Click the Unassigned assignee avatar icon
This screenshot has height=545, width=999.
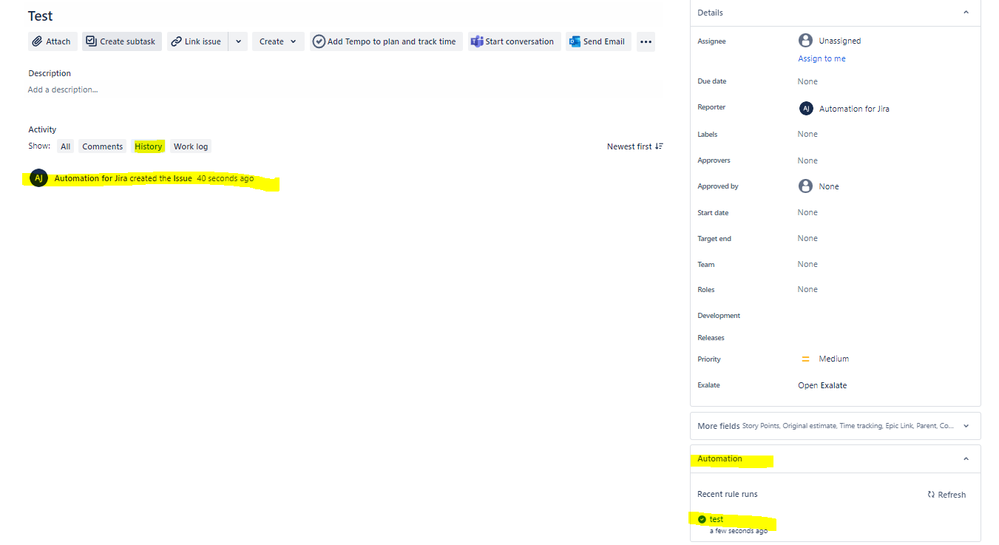(805, 40)
